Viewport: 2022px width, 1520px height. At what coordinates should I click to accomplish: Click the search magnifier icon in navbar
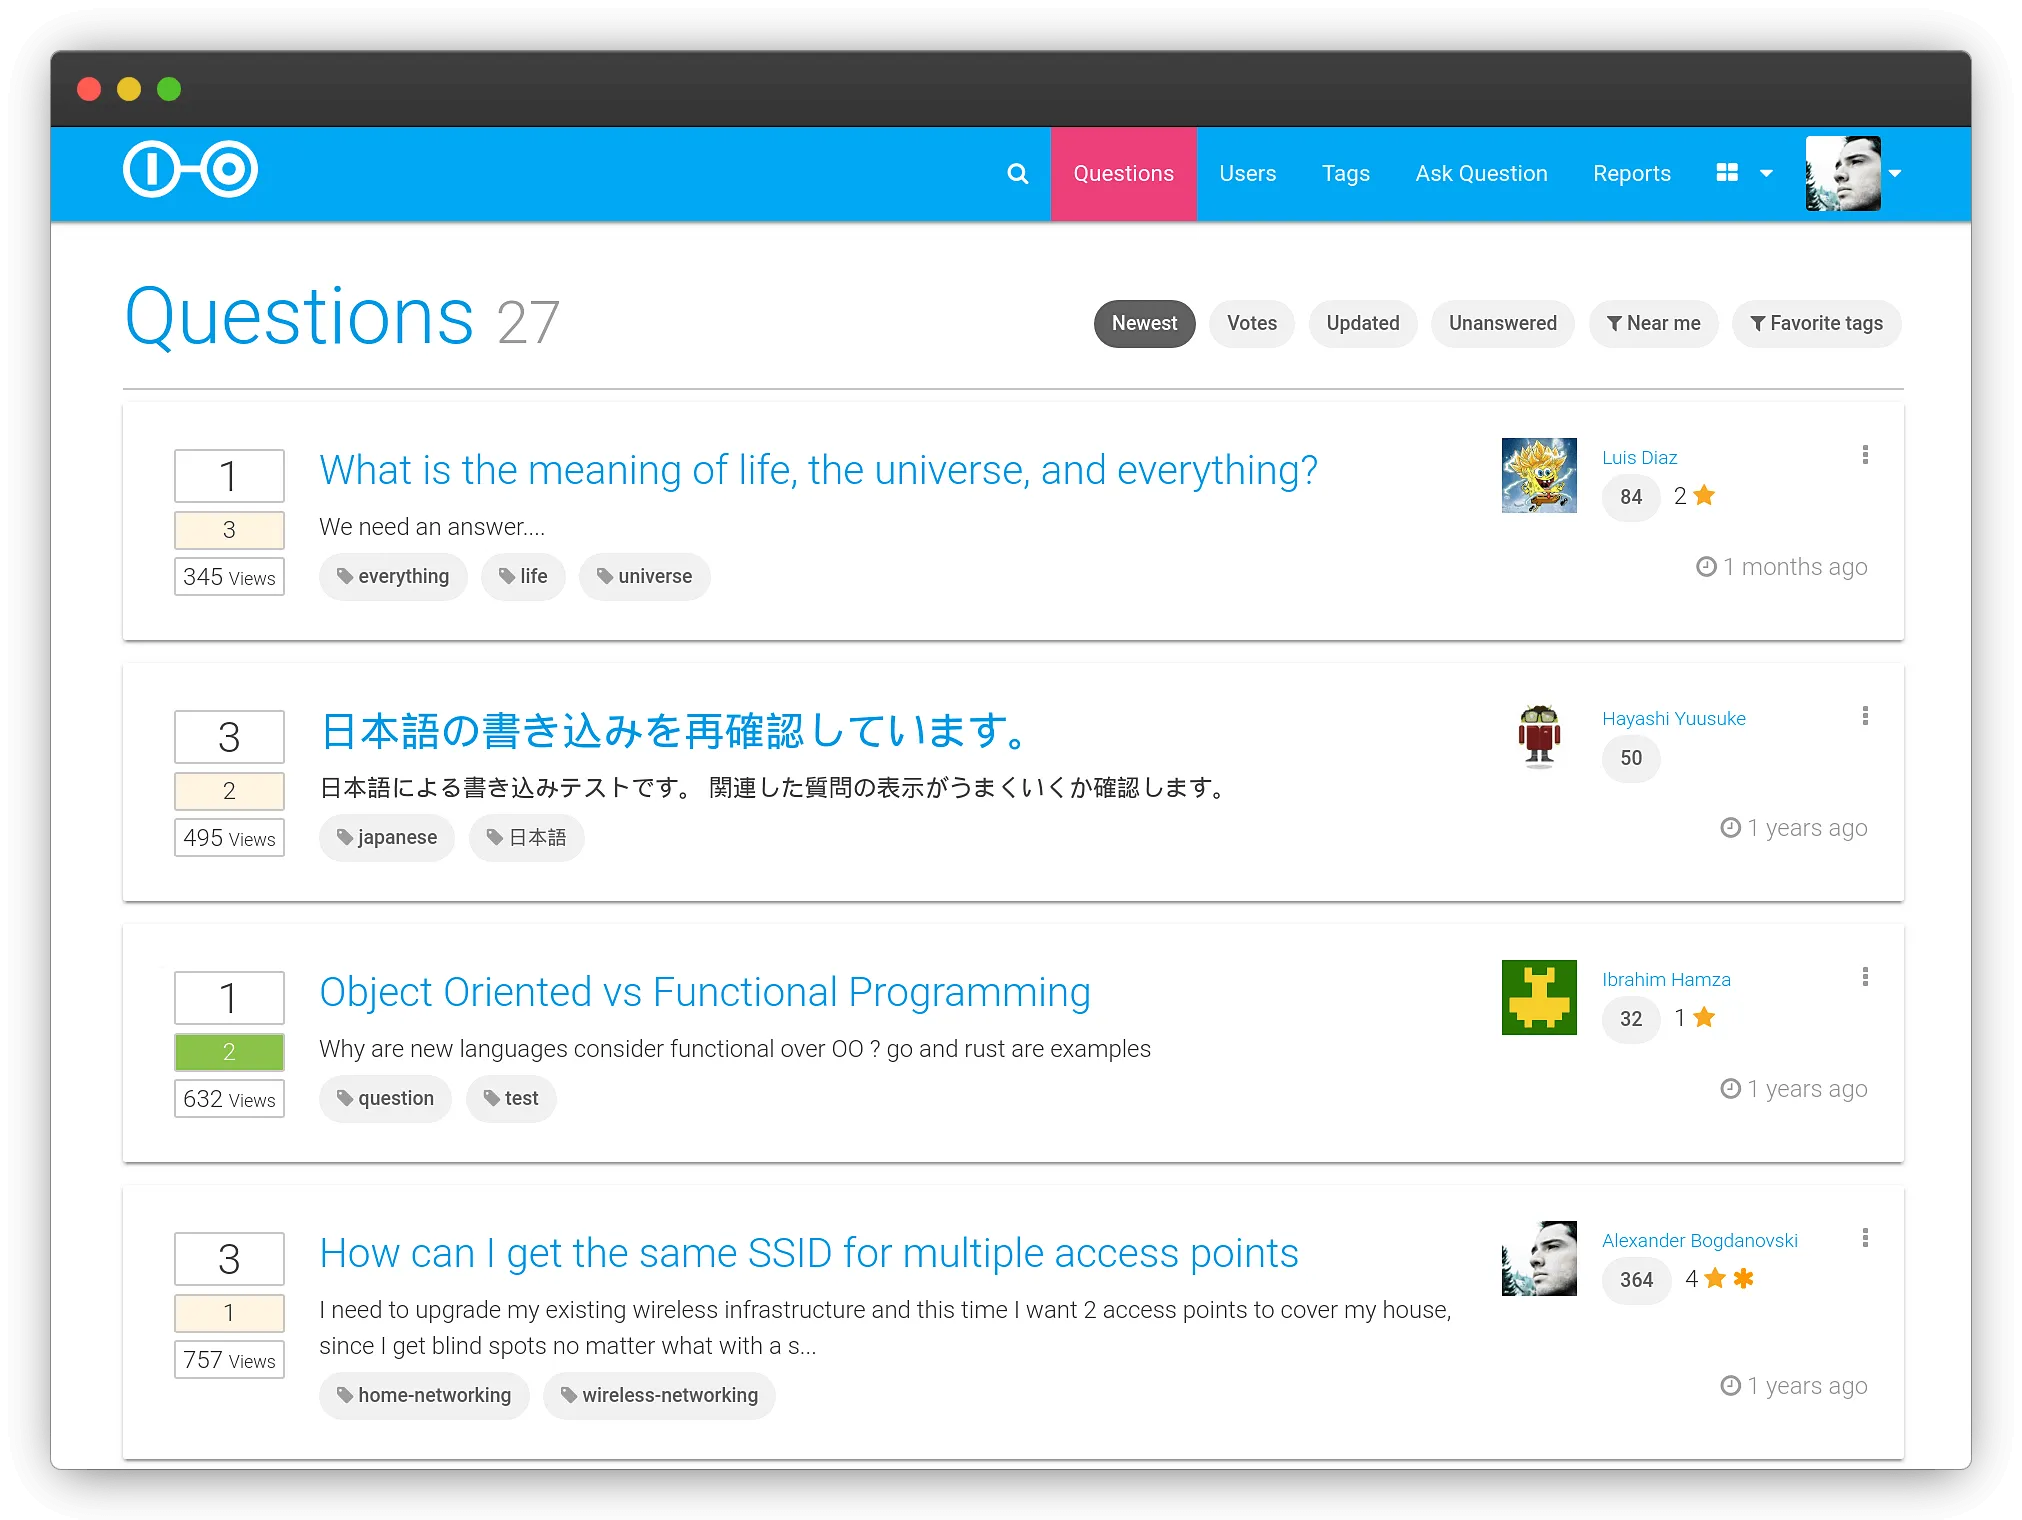tap(1017, 174)
